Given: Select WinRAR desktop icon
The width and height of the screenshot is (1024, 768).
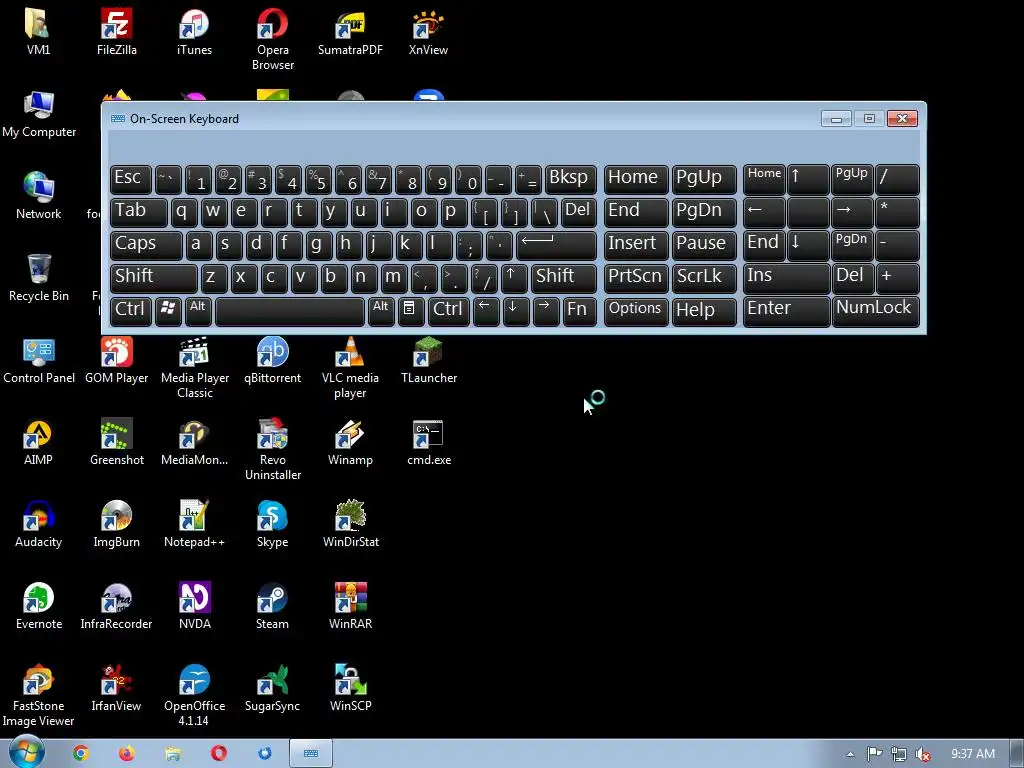Looking at the screenshot, I should 350,606.
